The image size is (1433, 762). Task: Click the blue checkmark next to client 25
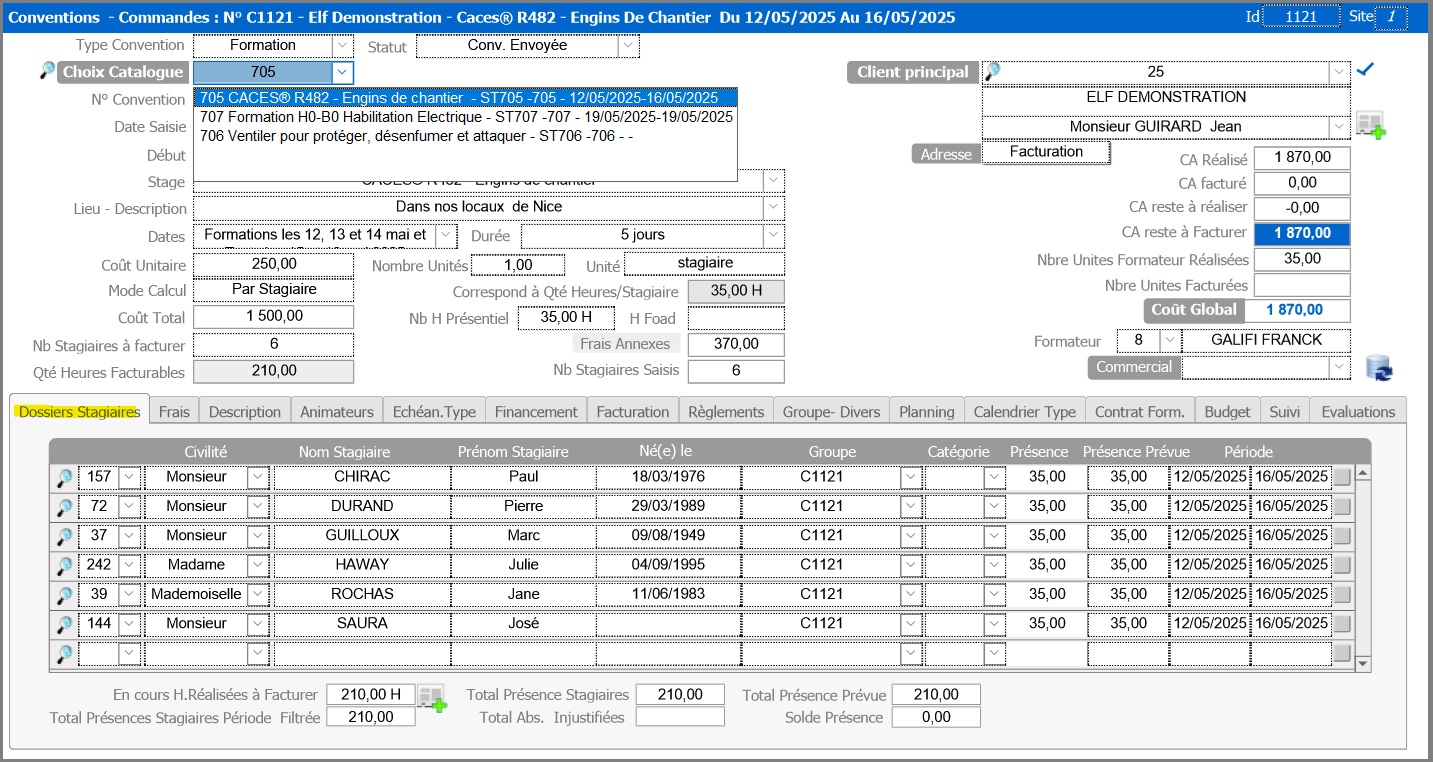(x=1366, y=70)
